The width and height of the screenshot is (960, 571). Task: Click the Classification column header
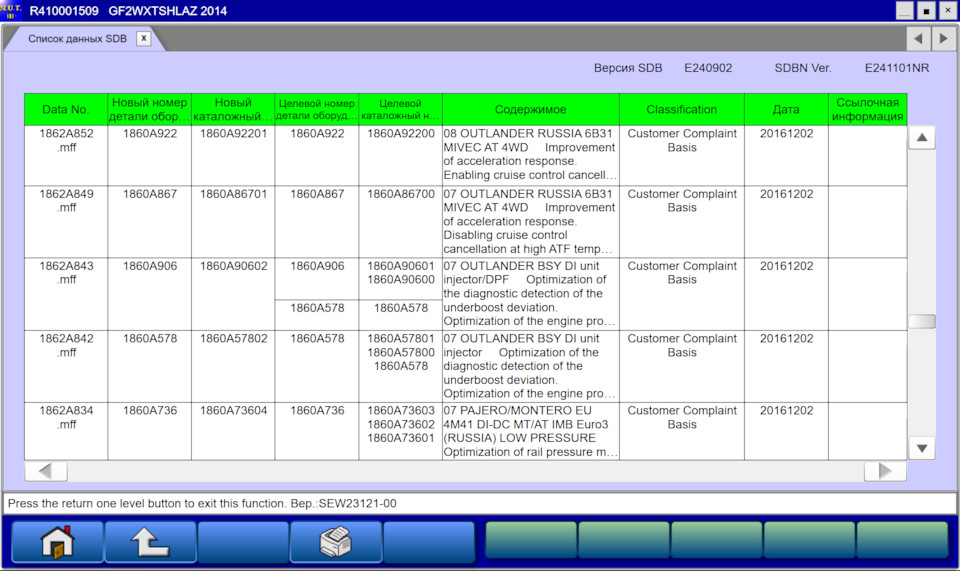pos(682,110)
